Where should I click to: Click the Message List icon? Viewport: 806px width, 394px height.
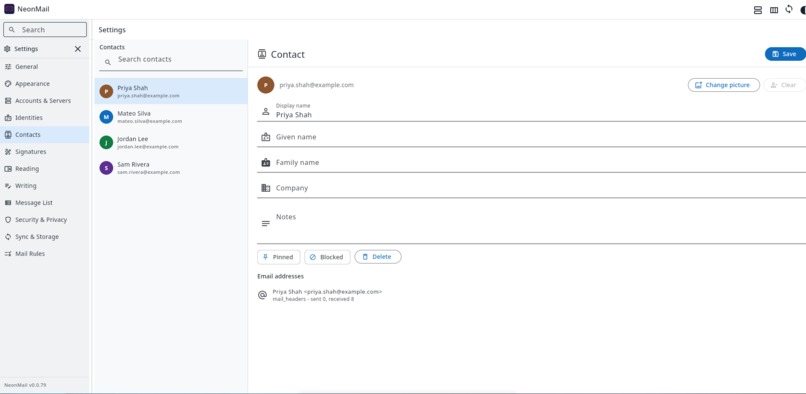pyautogui.click(x=8, y=203)
